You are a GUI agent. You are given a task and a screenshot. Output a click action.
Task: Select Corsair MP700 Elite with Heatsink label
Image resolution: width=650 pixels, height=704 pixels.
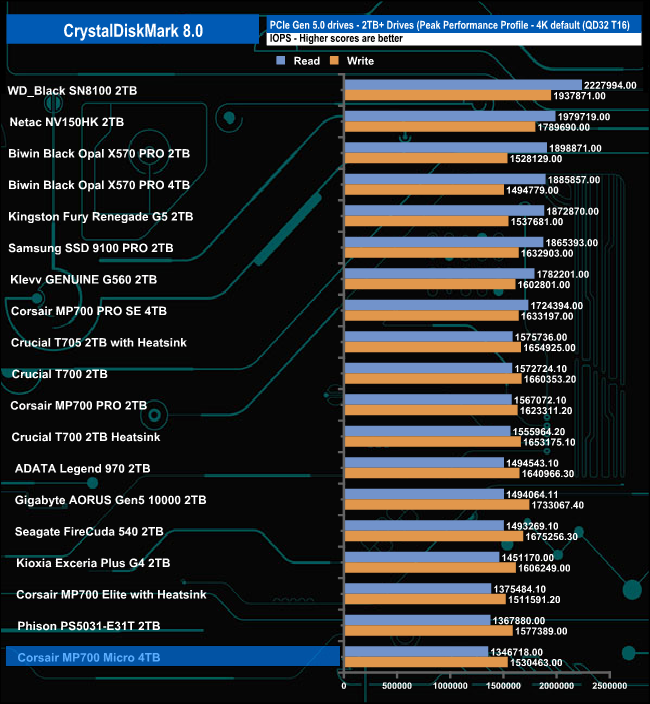click(111, 594)
